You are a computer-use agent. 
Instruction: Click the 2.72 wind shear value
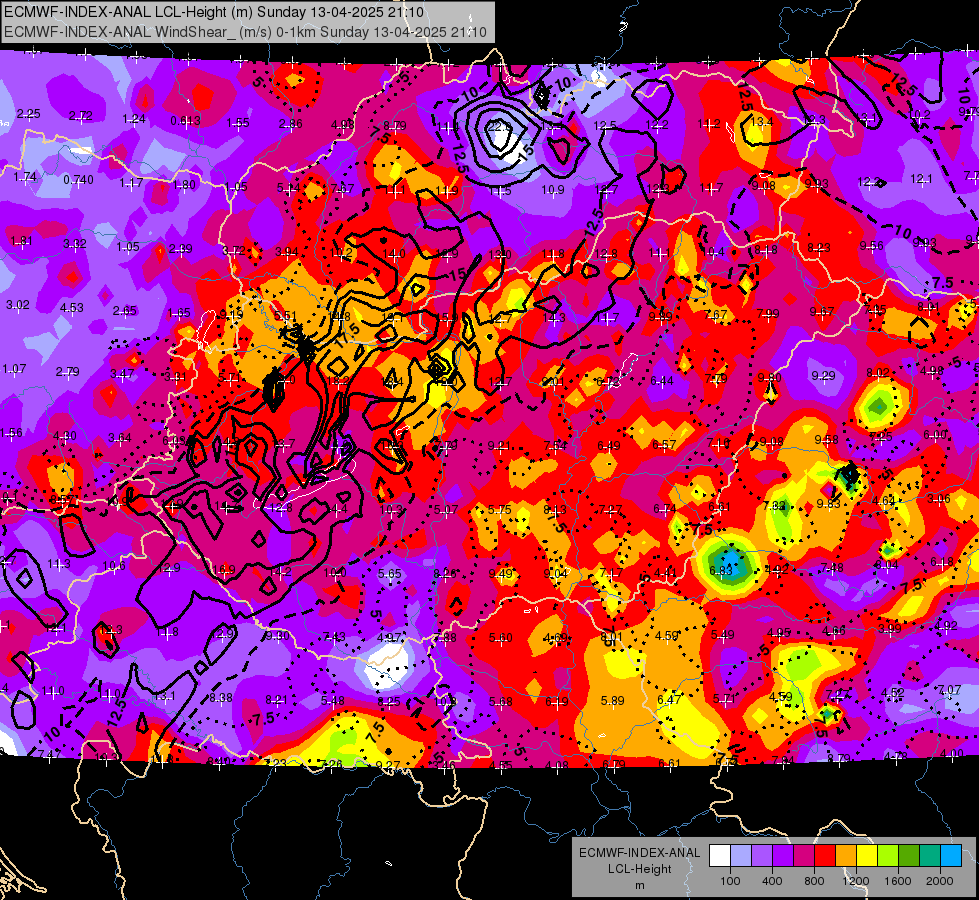pyautogui.click(x=81, y=116)
